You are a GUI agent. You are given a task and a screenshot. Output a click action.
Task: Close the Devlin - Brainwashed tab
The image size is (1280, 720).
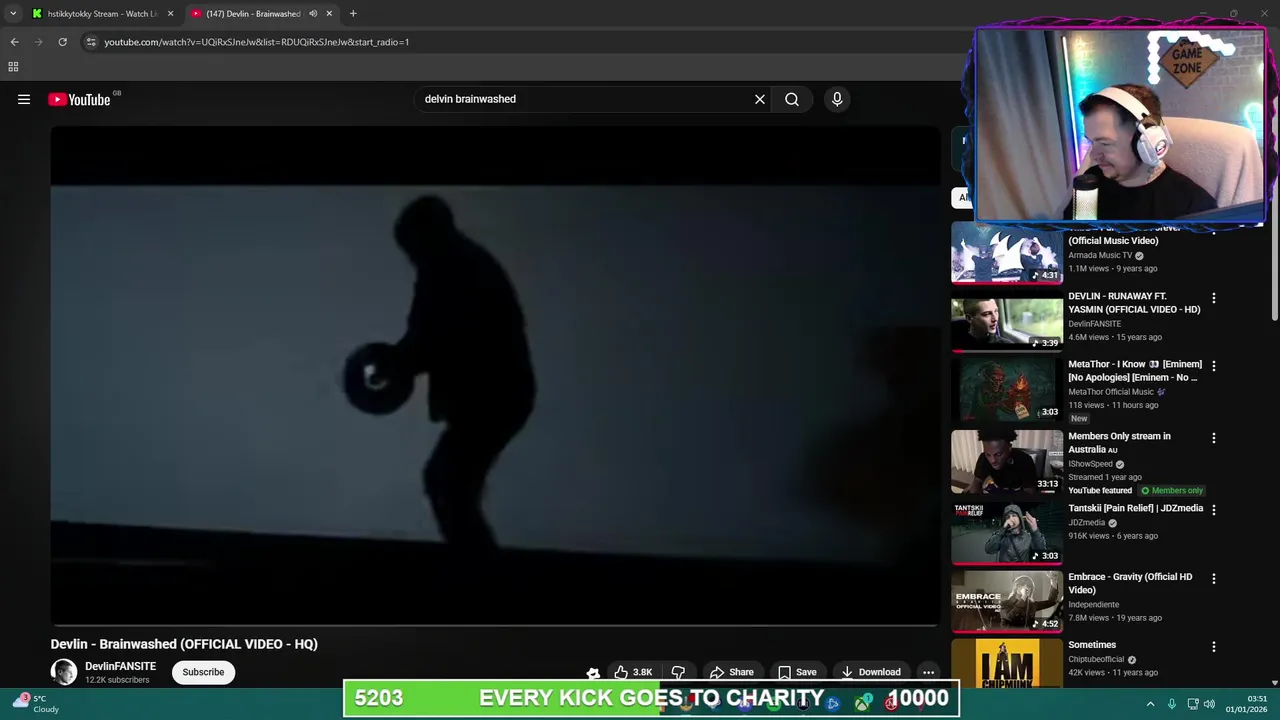pyautogui.click(x=329, y=14)
